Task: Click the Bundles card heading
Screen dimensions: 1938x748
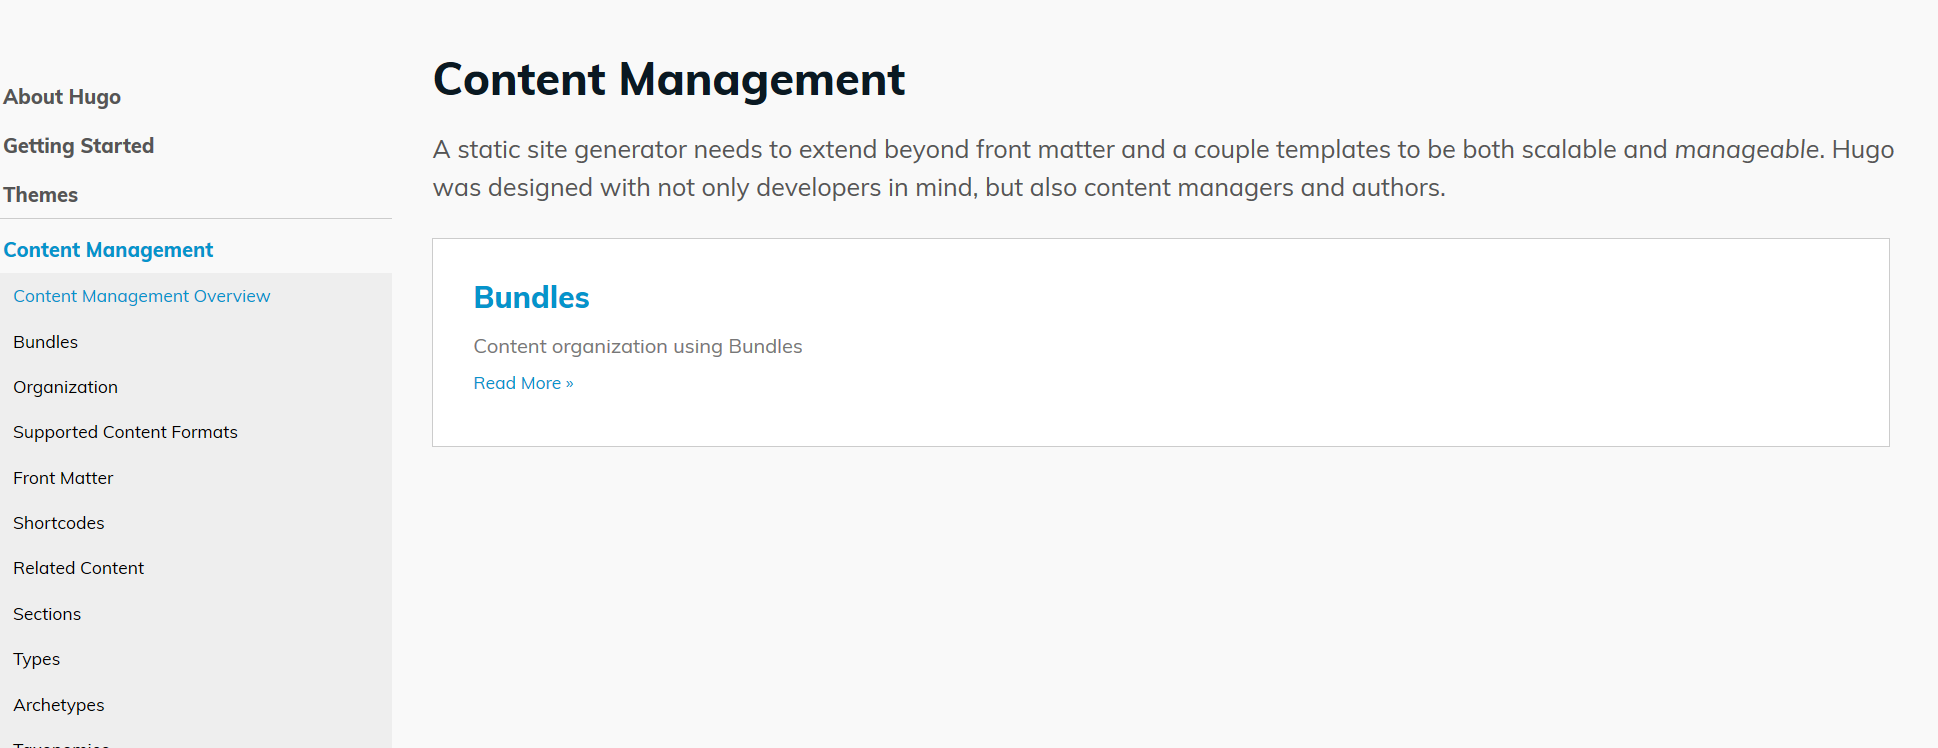Action: (x=531, y=297)
